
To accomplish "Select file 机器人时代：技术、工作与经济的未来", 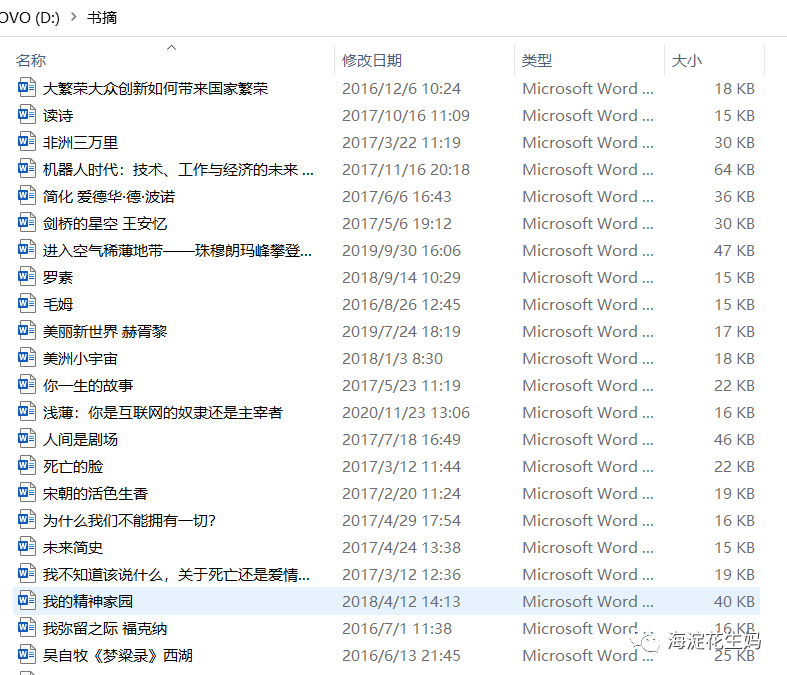I will [x=178, y=170].
